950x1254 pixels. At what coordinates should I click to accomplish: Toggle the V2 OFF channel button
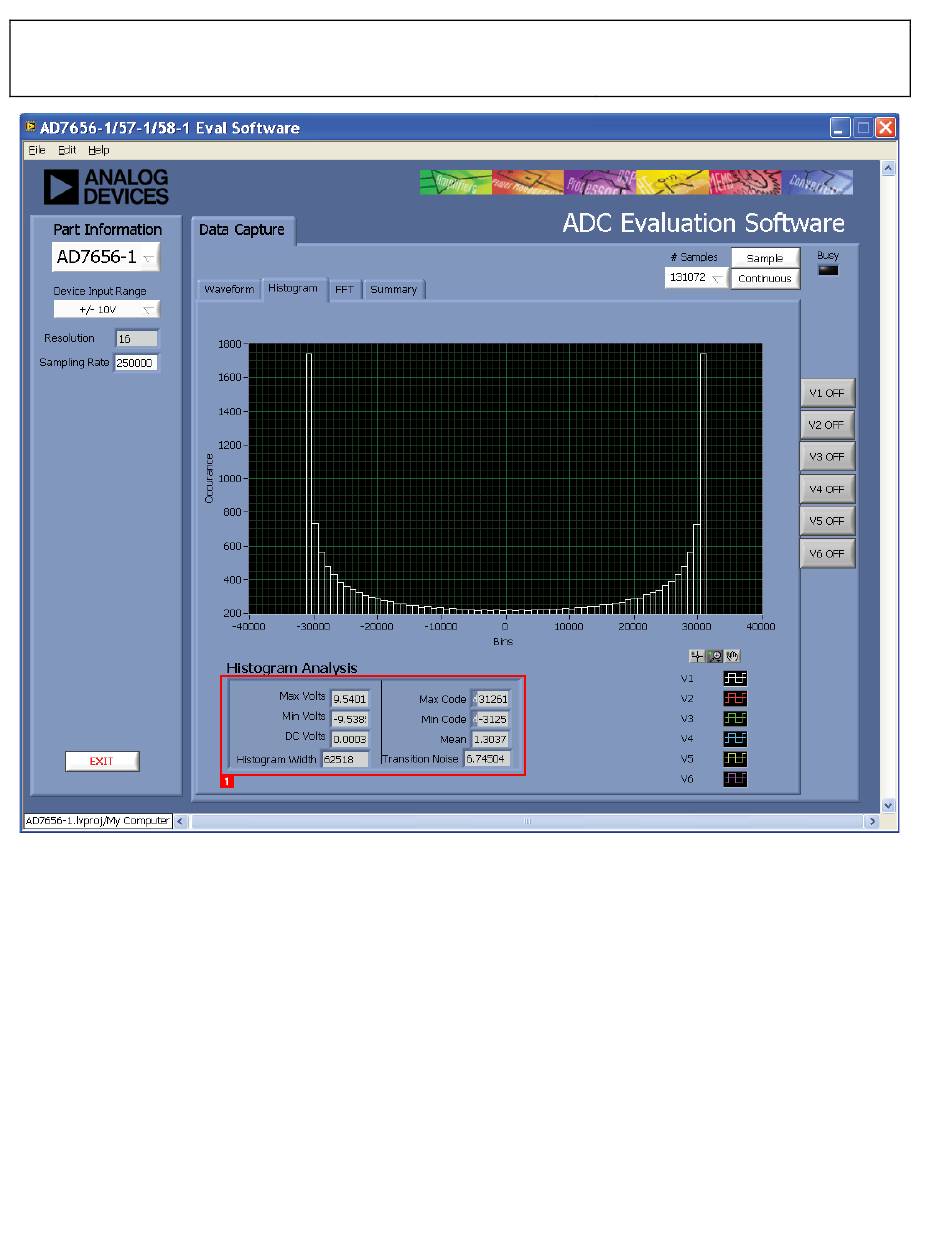coord(827,425)
